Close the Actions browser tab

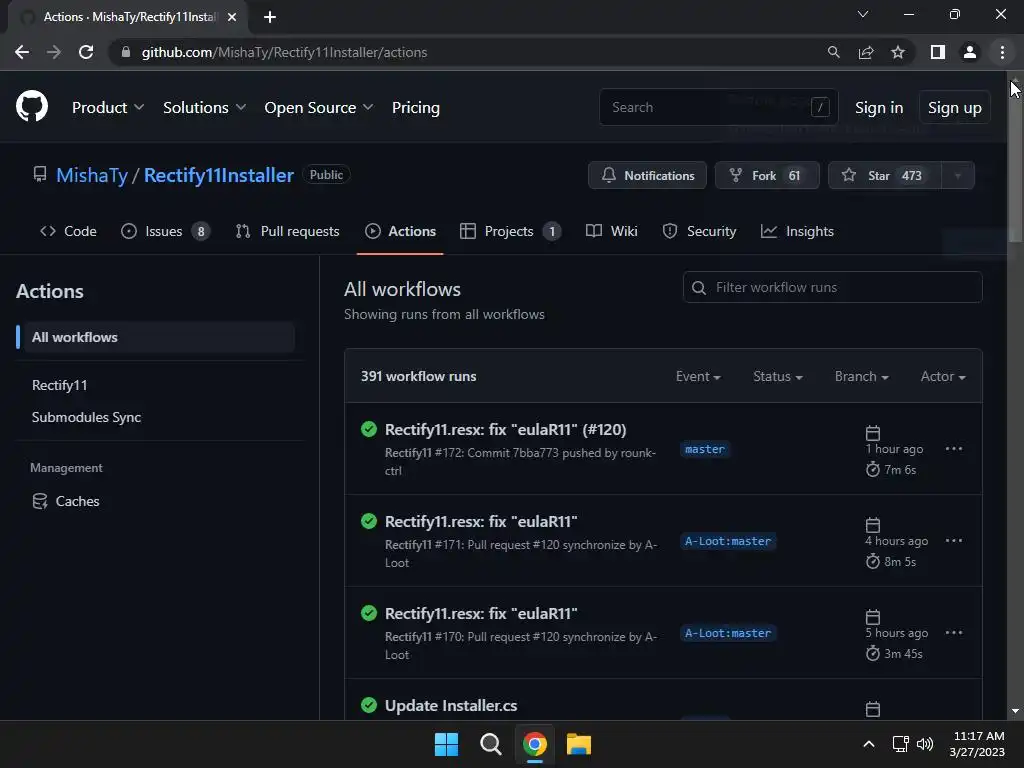tap(232, 17)
